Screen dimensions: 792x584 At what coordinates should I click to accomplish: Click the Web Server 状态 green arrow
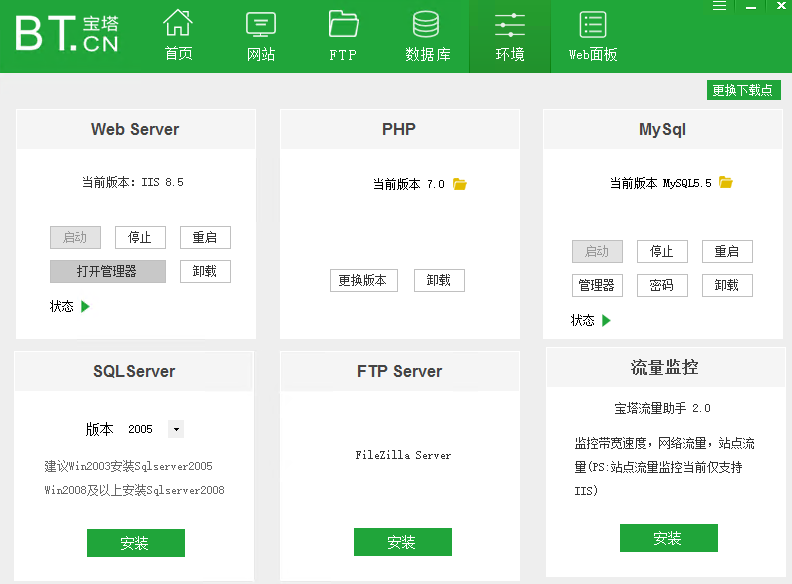85,306
